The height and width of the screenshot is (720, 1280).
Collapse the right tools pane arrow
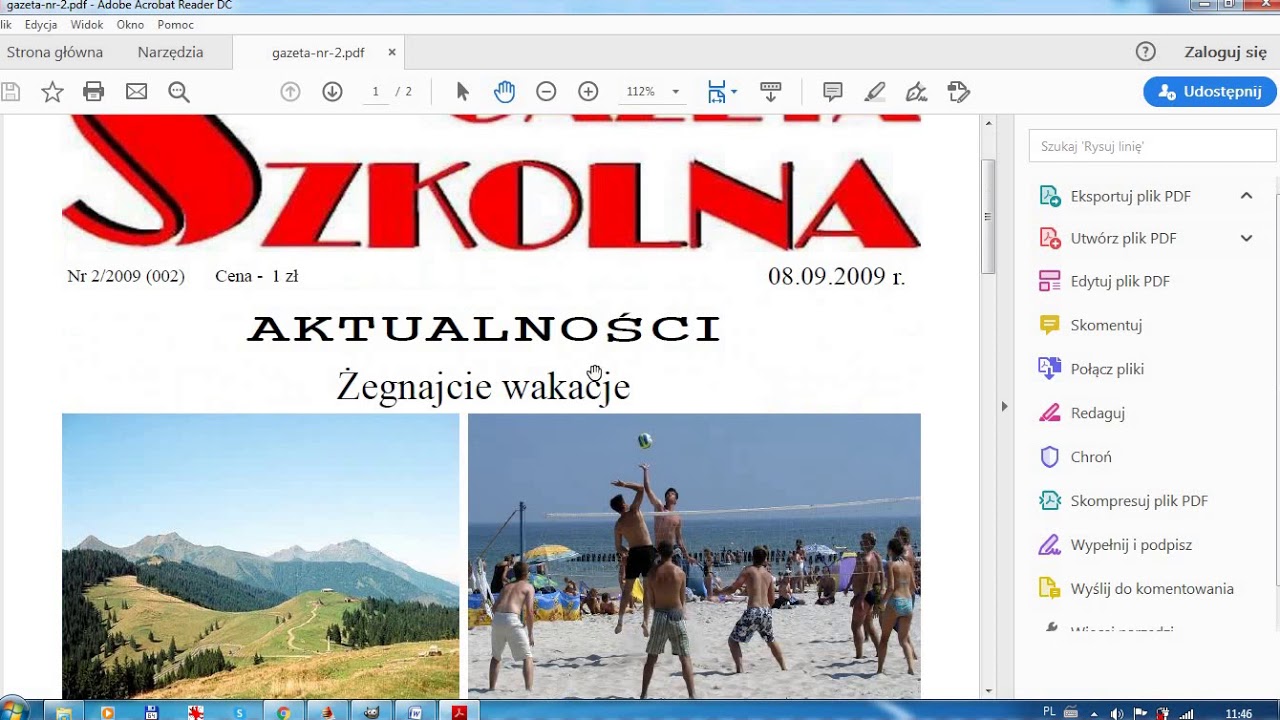pyautogui.click(x=1004, y=406)
